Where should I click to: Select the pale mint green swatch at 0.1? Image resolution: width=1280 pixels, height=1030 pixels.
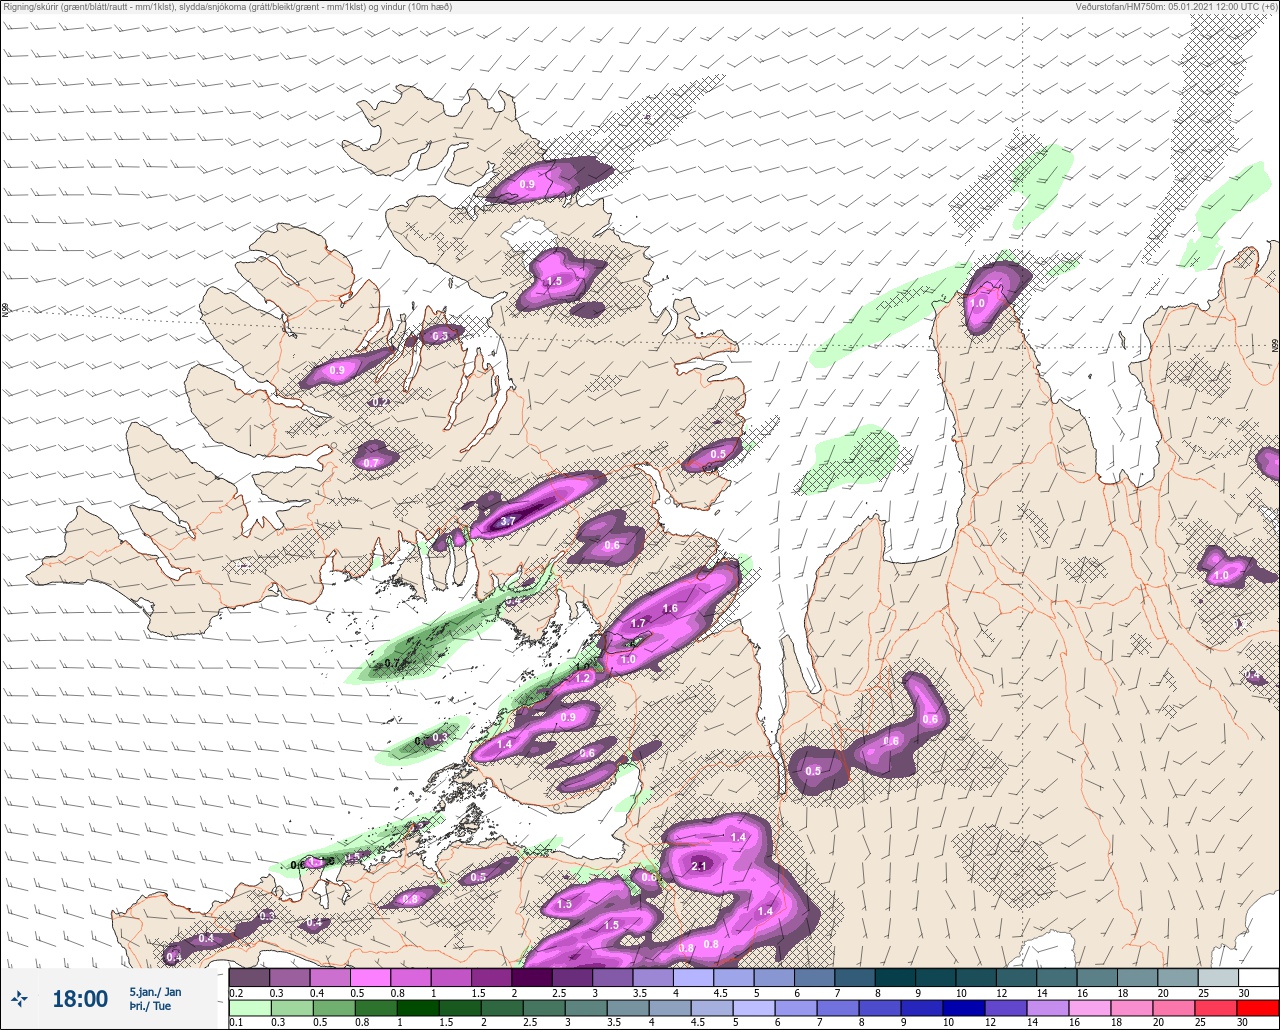pos(249,1006)
